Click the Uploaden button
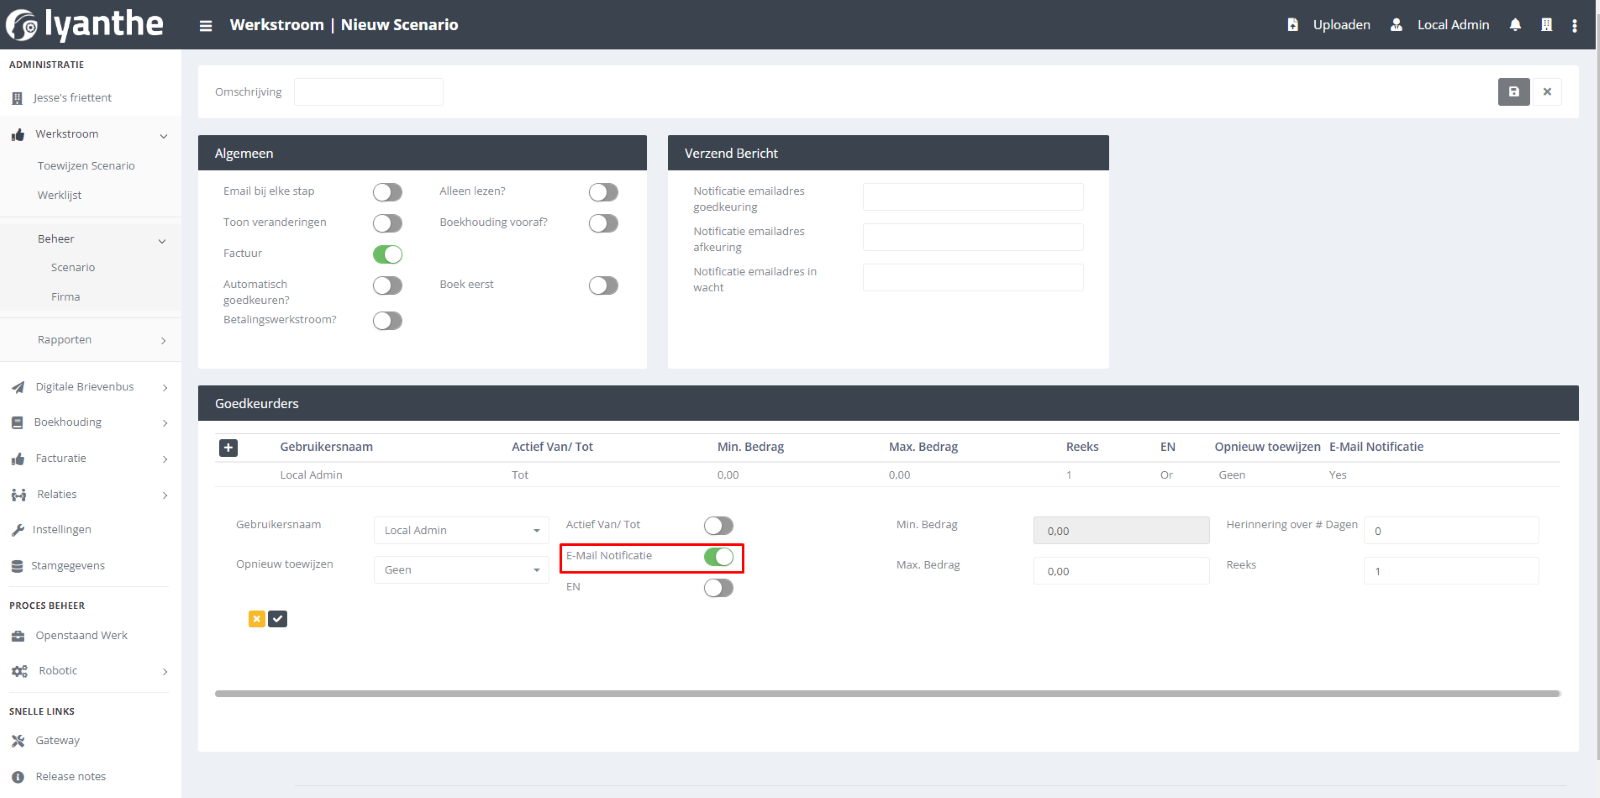Viewport: 1600px width, 798px height. click(1329, 25)
